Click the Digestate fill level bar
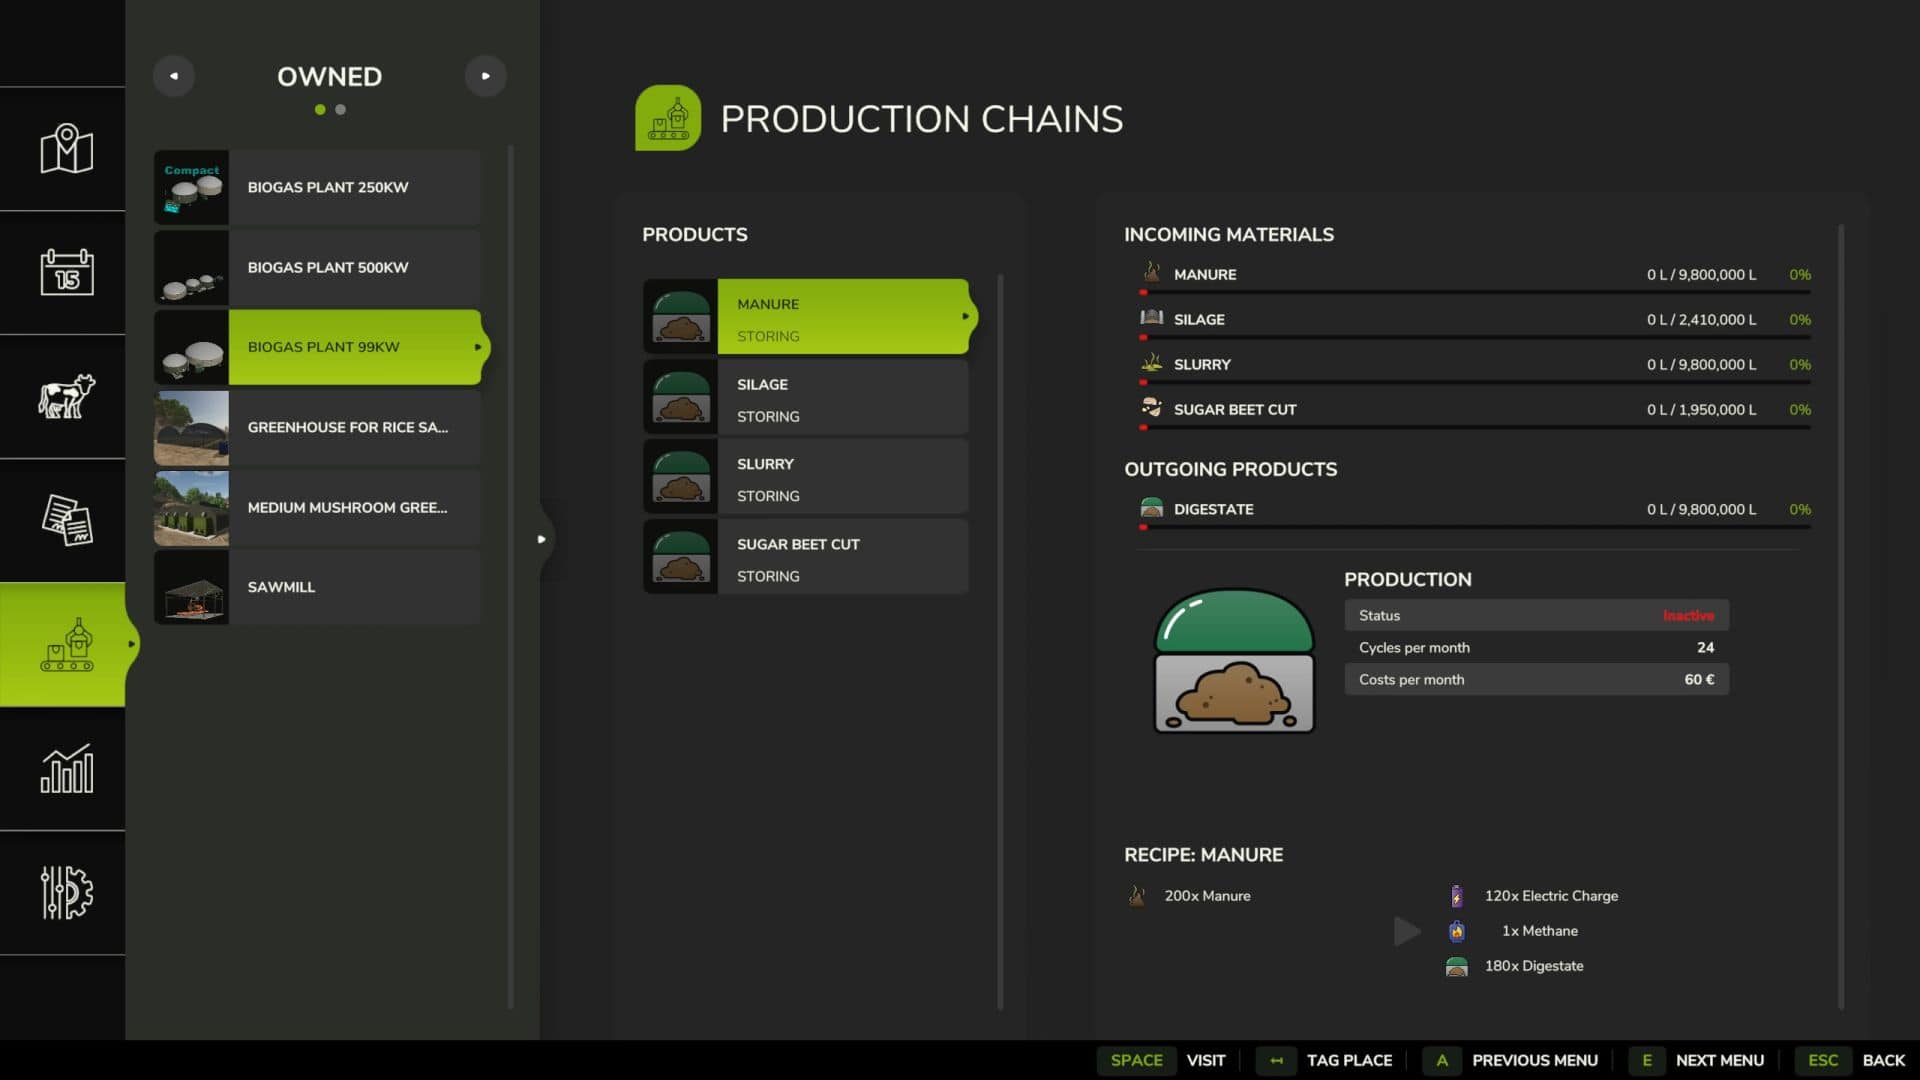Screen dimensions: 1920x1080 (x=1475, y=527)
